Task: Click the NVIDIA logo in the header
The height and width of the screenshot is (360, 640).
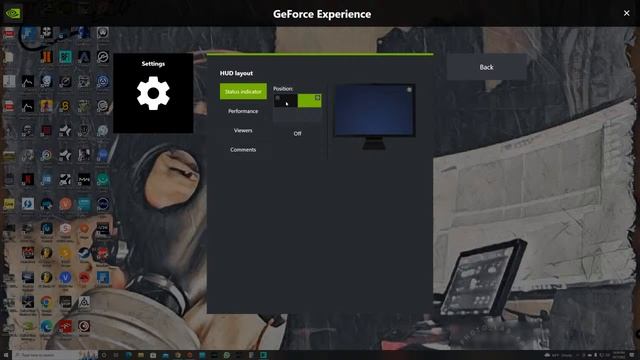Action: pyautogui.click(x=13, y=13)
